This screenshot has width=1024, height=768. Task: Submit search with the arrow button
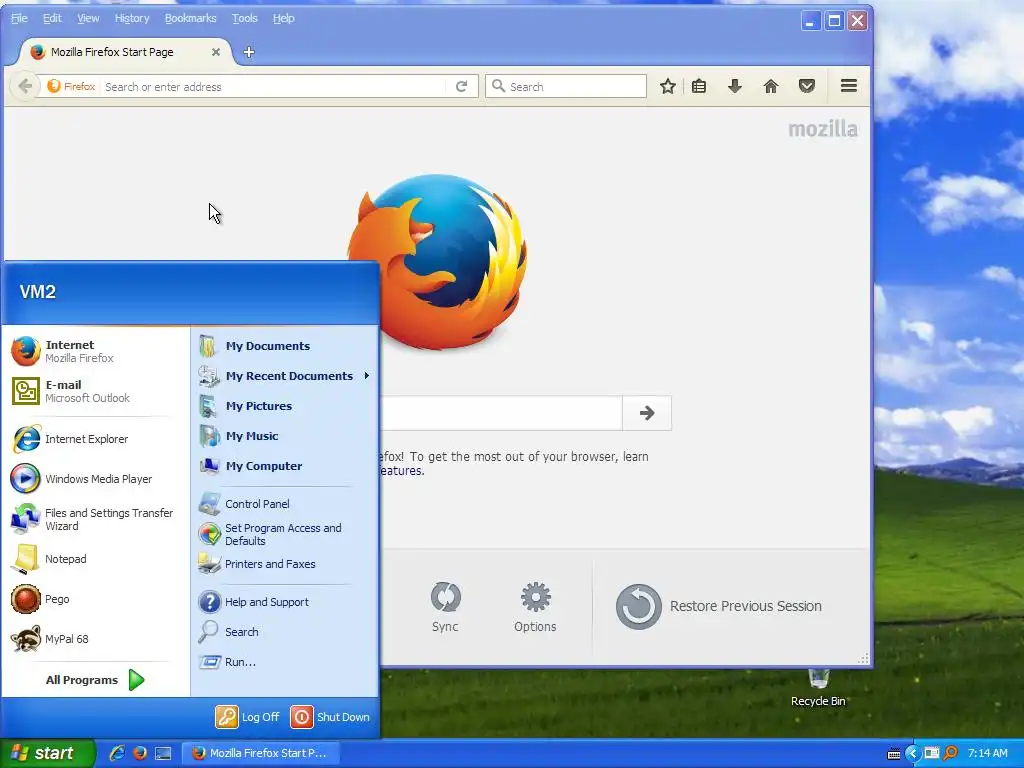[647, 413]
